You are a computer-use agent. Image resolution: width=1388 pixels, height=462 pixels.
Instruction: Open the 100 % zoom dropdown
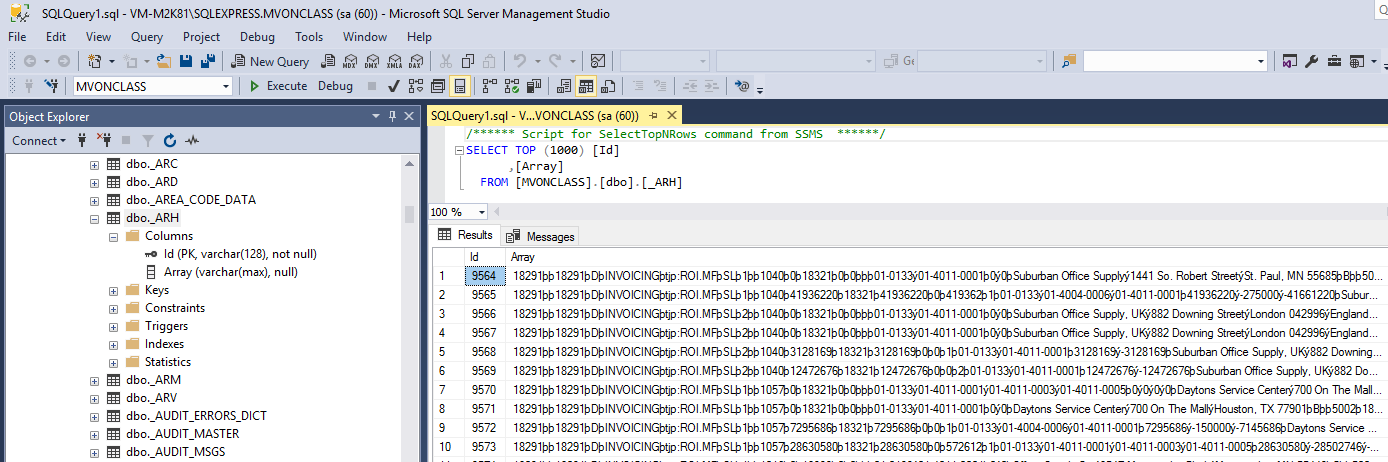(x=482, y=212)
